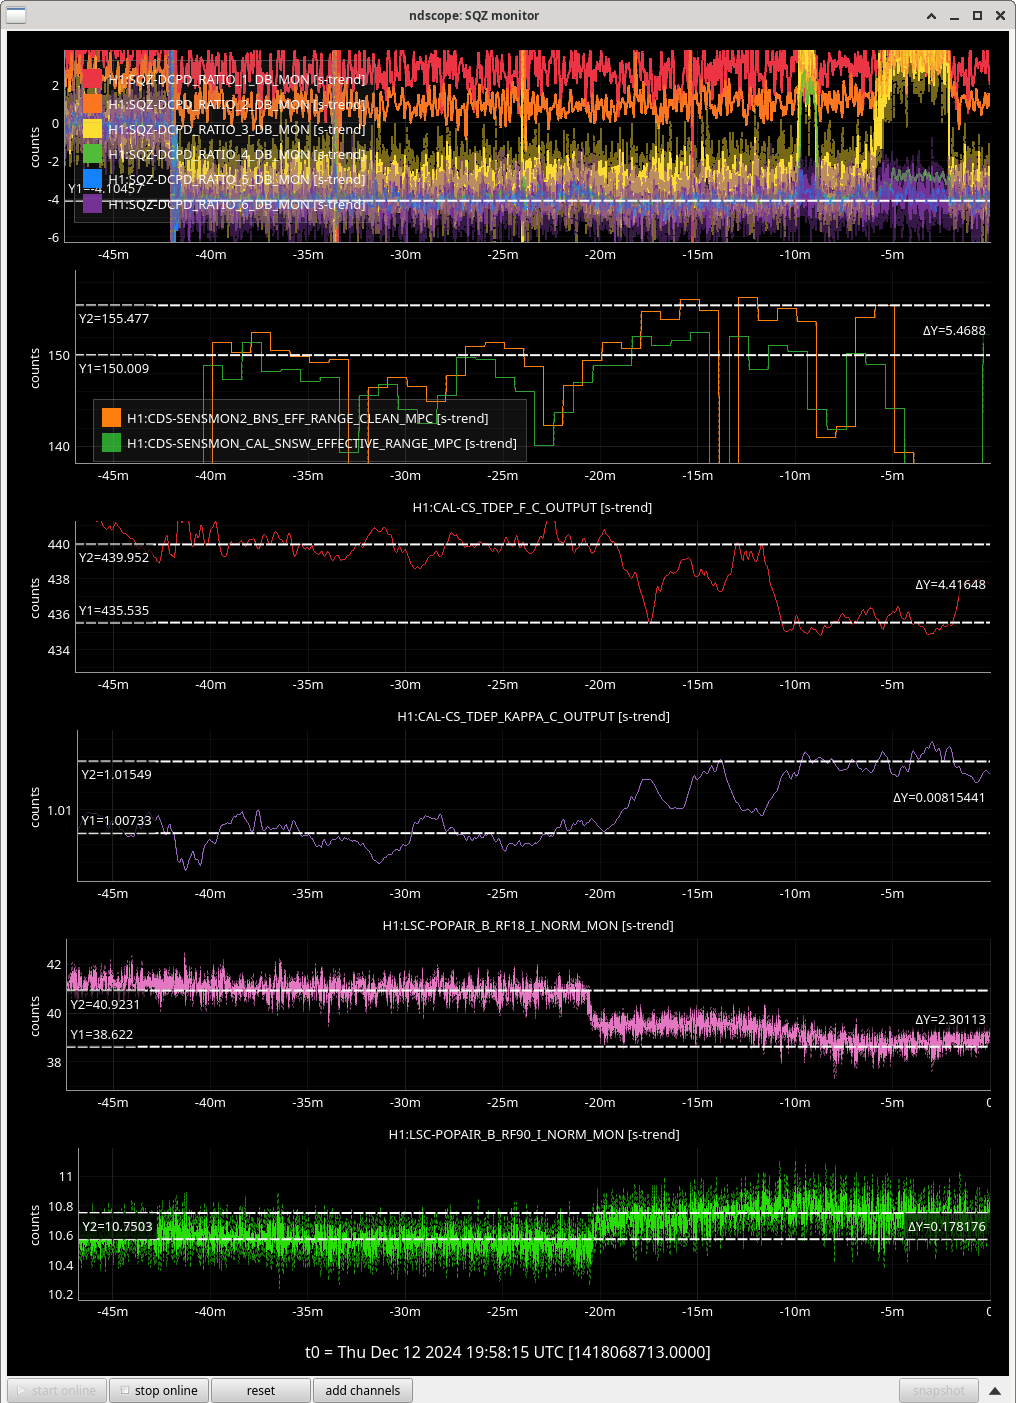Select the H1:SQZ-DCPD_RATIO_4_DB_MON legend label
The image size is (1016, 1403).
click(236, 154)
